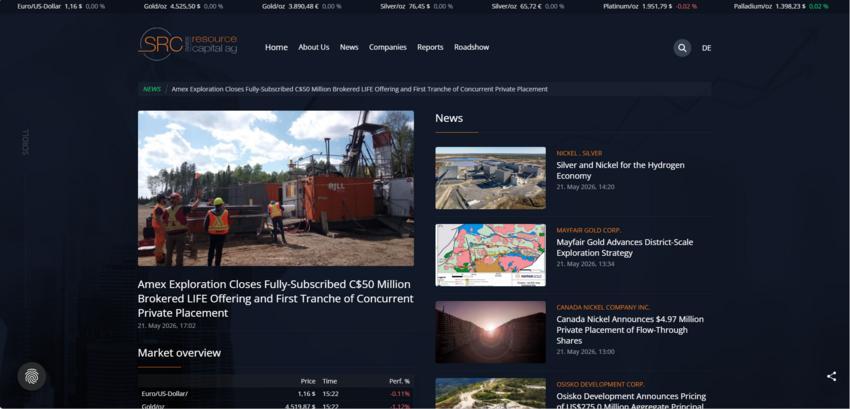Click the Silver/oz 76,45 $ ticker
Viewport: 850px width, 409px height.
(x=416, y=7)
